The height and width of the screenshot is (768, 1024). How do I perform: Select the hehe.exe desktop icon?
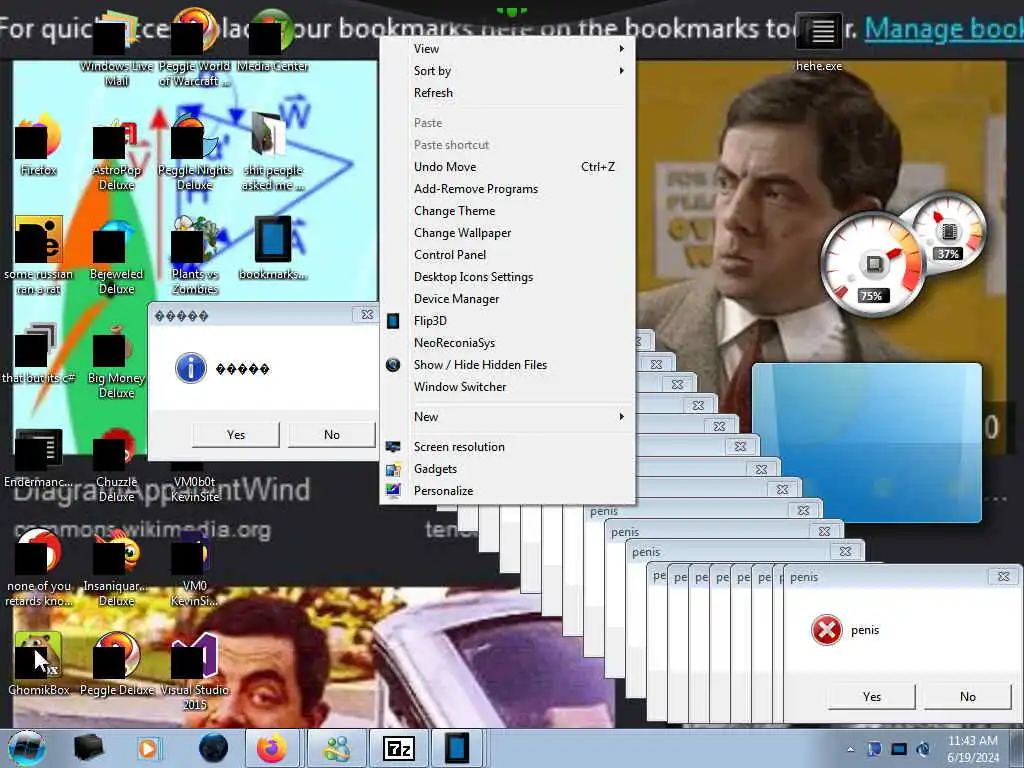click(819, 42)
